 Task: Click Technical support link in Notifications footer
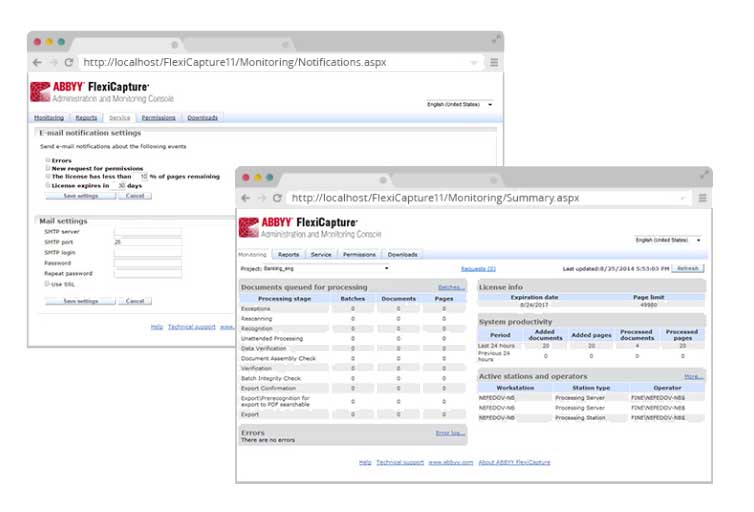pos(191,327)
